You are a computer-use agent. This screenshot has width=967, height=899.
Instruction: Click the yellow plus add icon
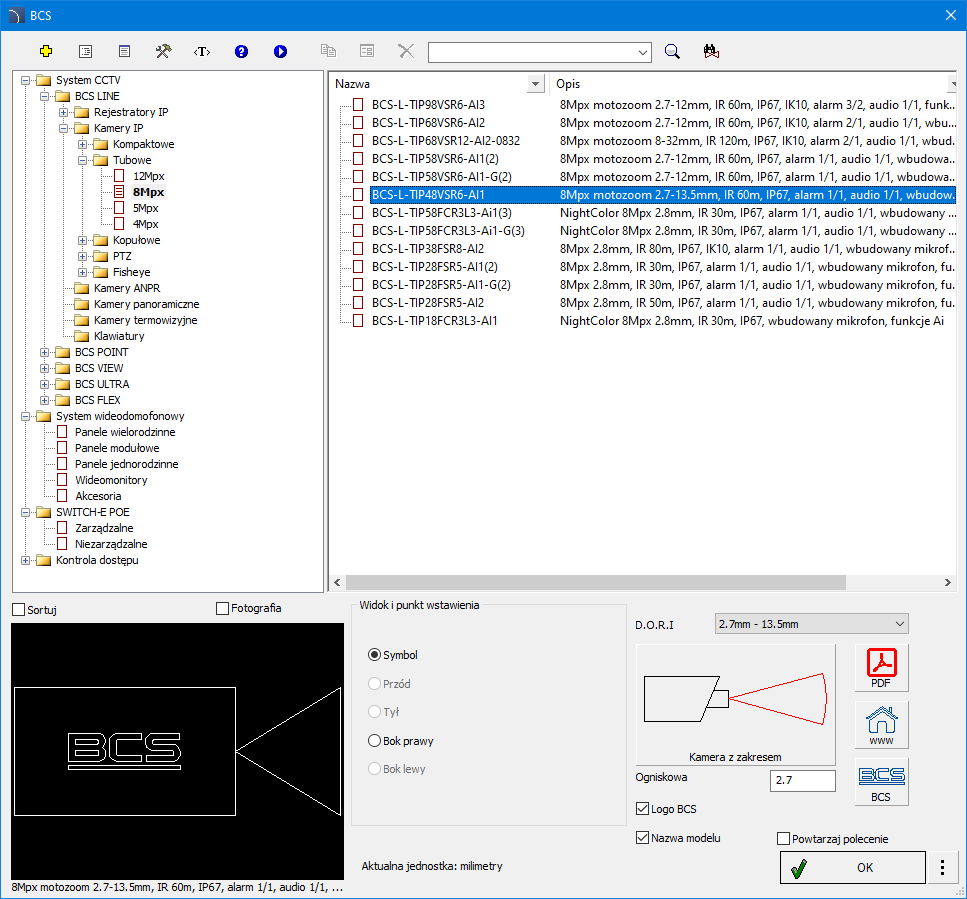45,51
